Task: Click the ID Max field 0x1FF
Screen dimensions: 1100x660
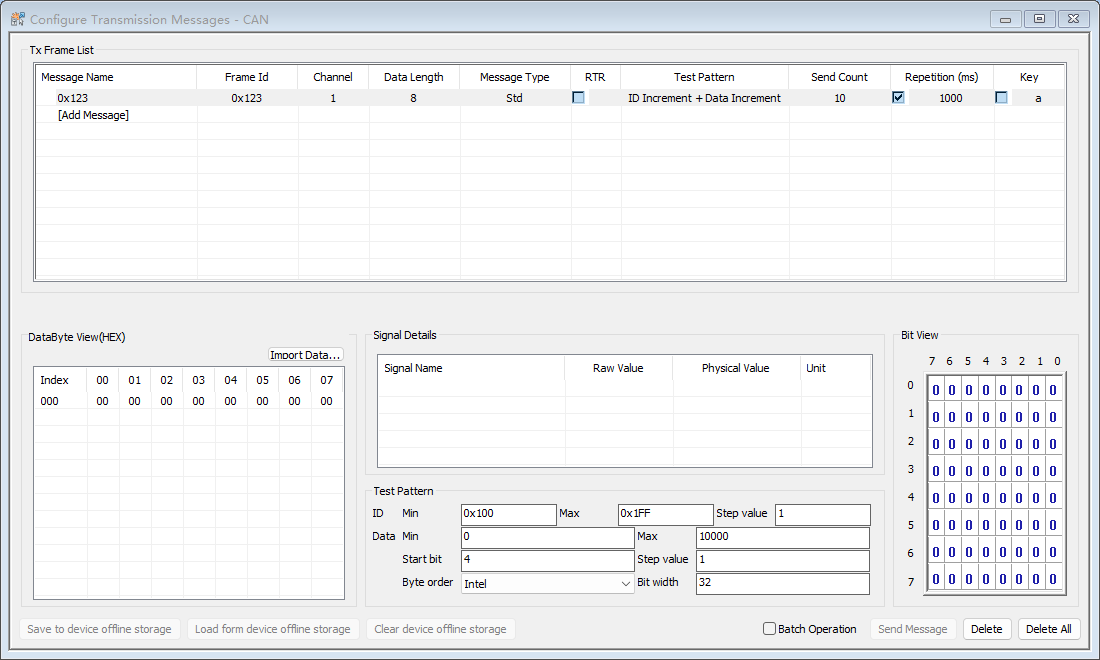Action: point(665,514)
